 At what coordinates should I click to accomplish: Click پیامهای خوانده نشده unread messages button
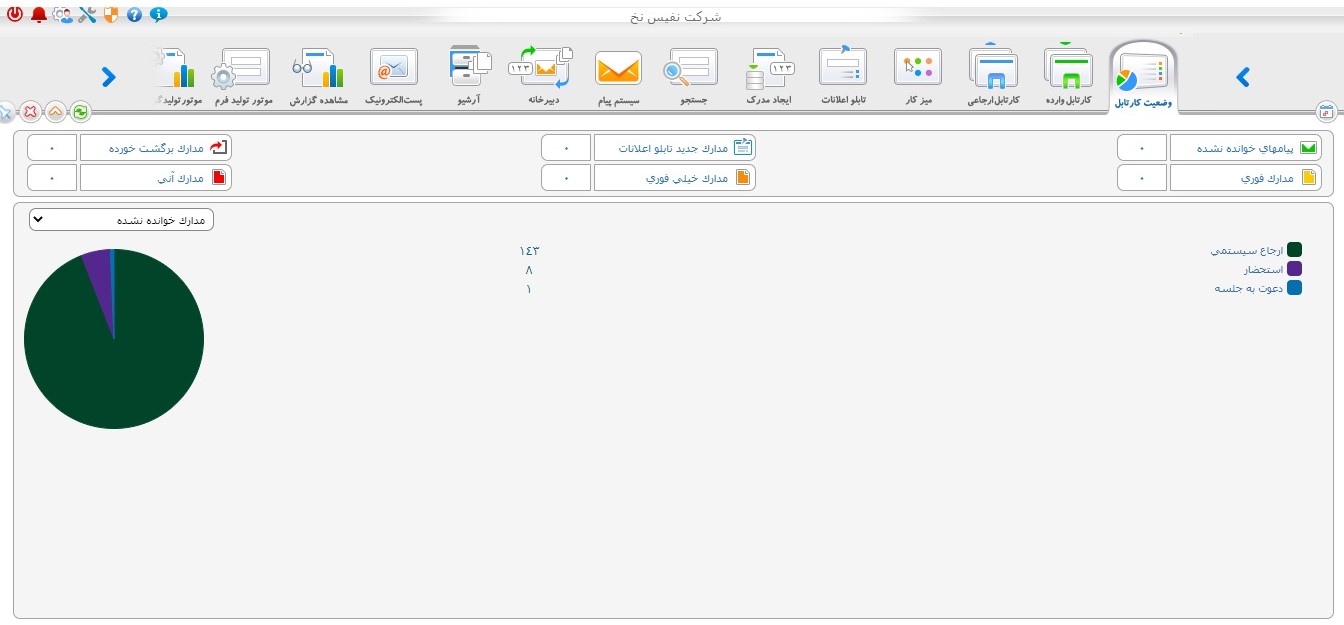click(1246, 148)
